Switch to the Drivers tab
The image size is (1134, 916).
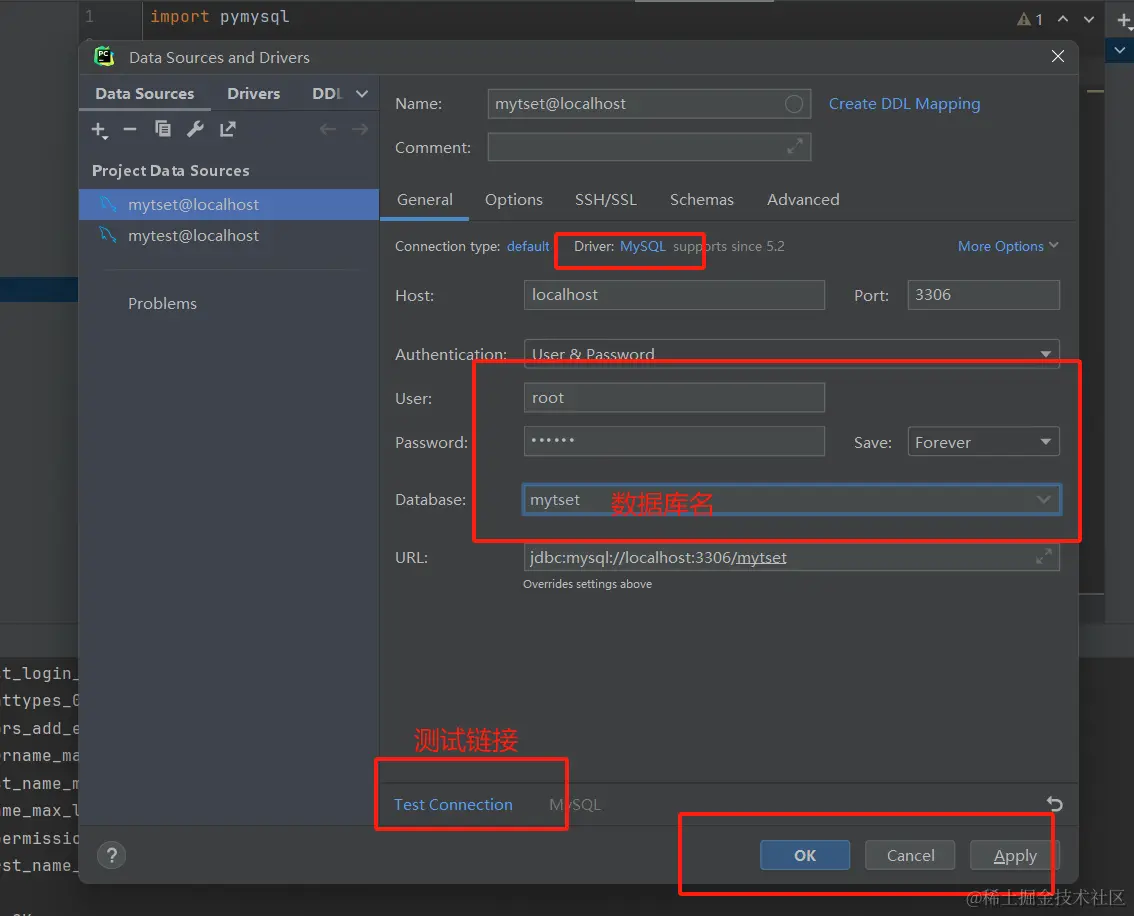pyautogui.click(x=253, y=93)
